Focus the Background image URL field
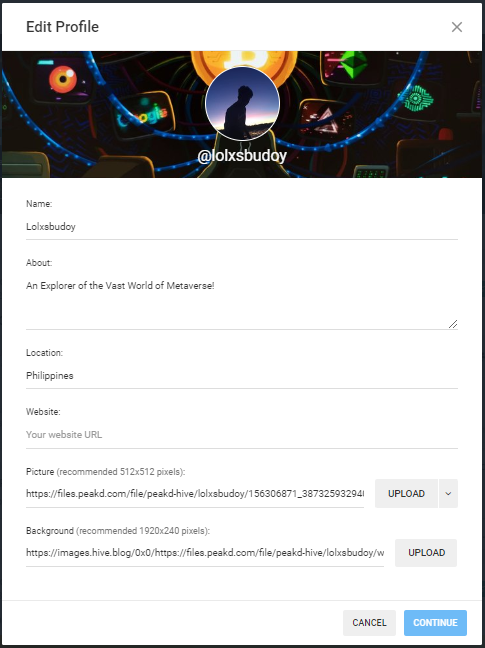The height and width of the screenshot is (648, 485). coord(205,553)
